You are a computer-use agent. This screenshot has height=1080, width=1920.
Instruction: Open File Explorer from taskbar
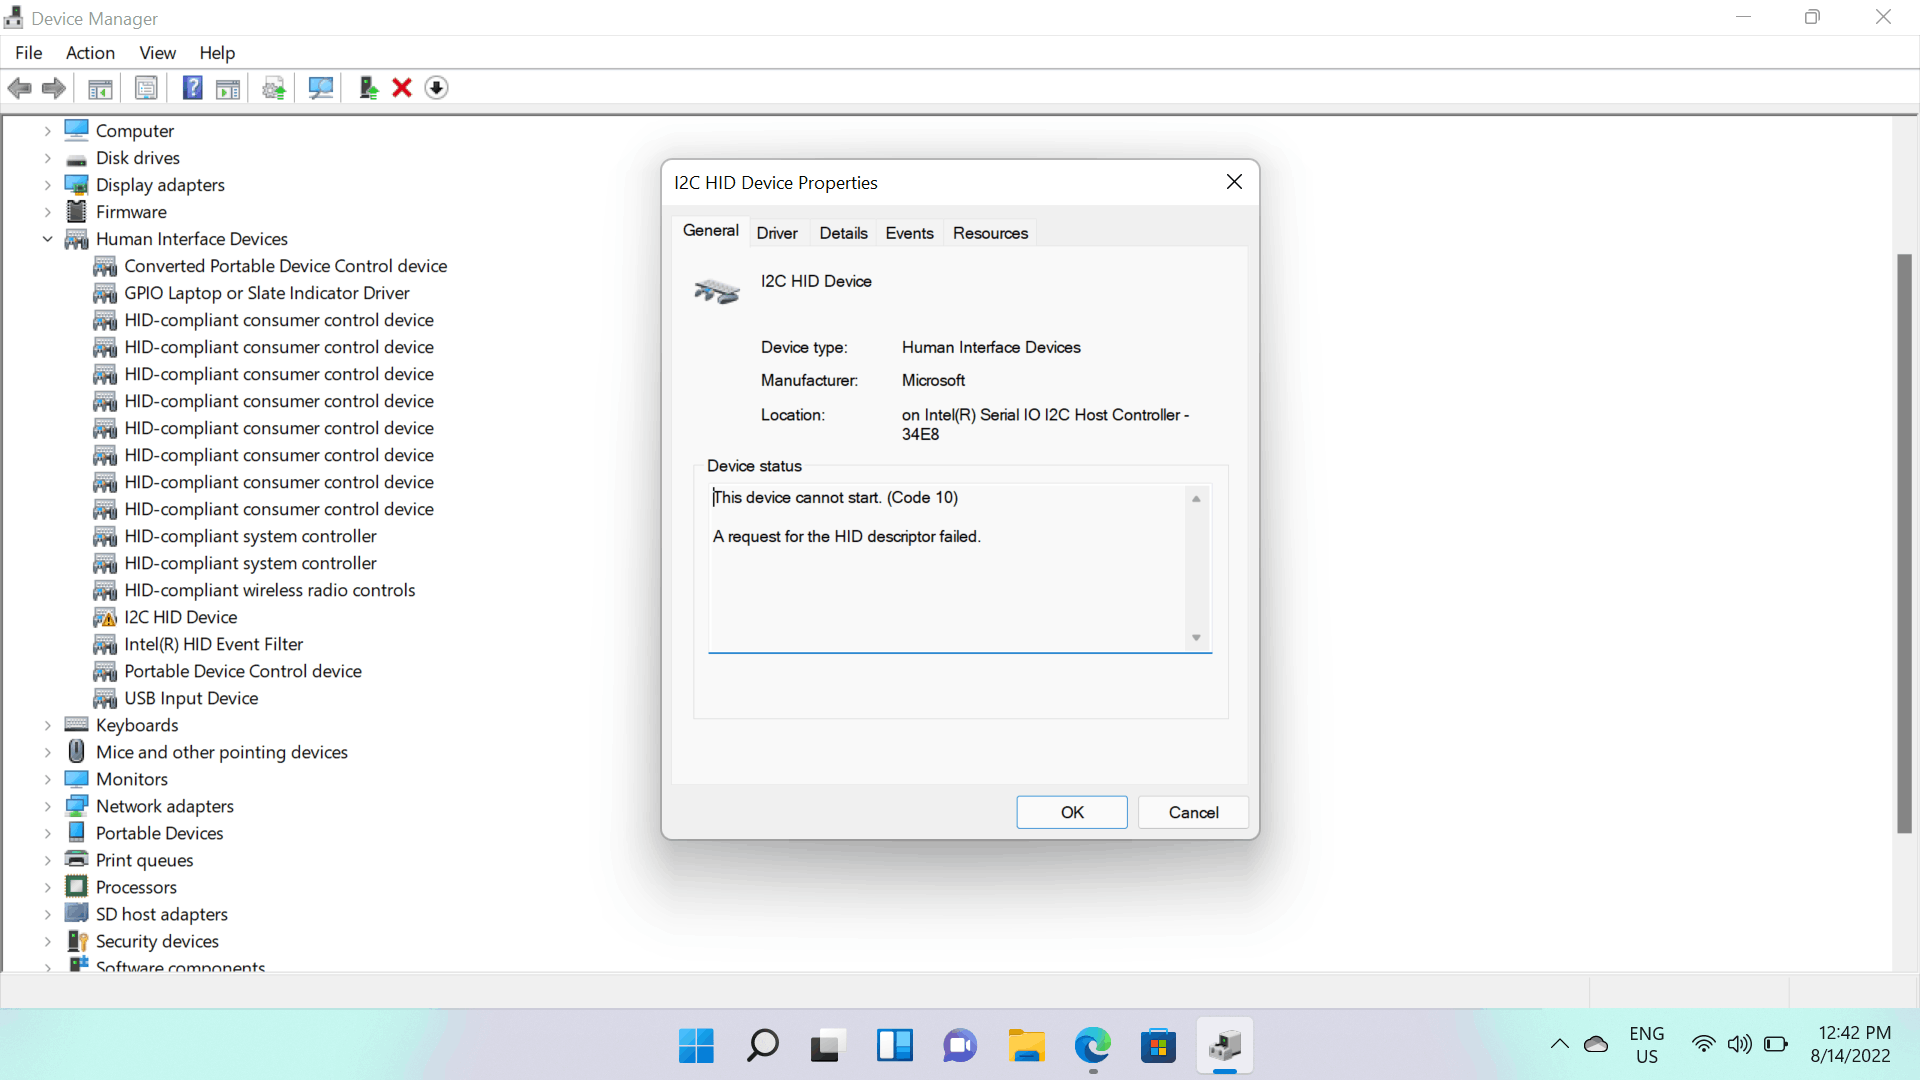tap(1026, 1046)
